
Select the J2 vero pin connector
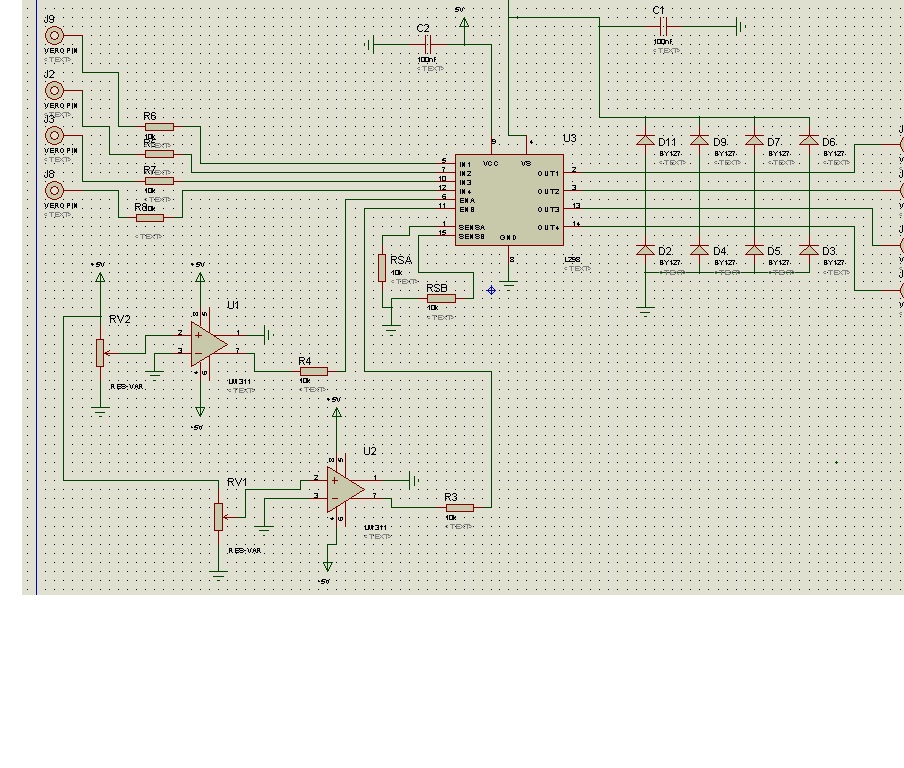coord(54,91)
